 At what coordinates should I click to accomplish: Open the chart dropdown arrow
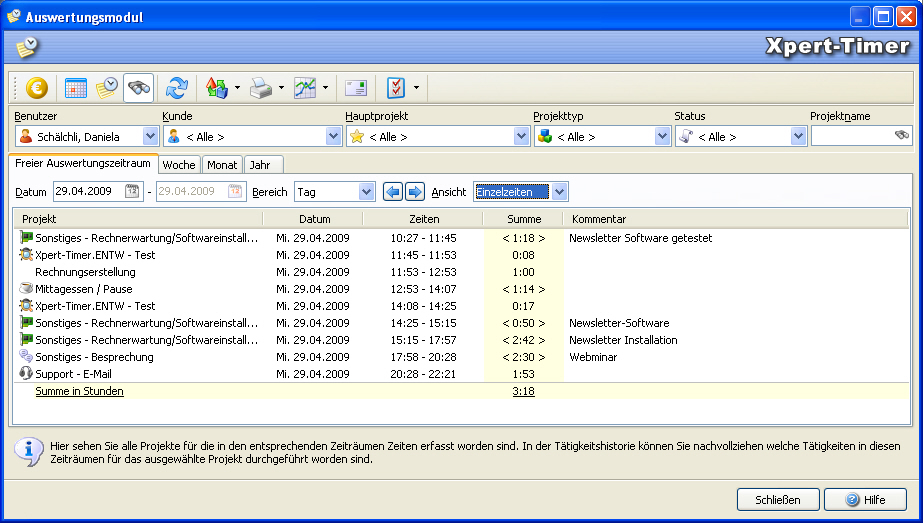click(326, 88)
